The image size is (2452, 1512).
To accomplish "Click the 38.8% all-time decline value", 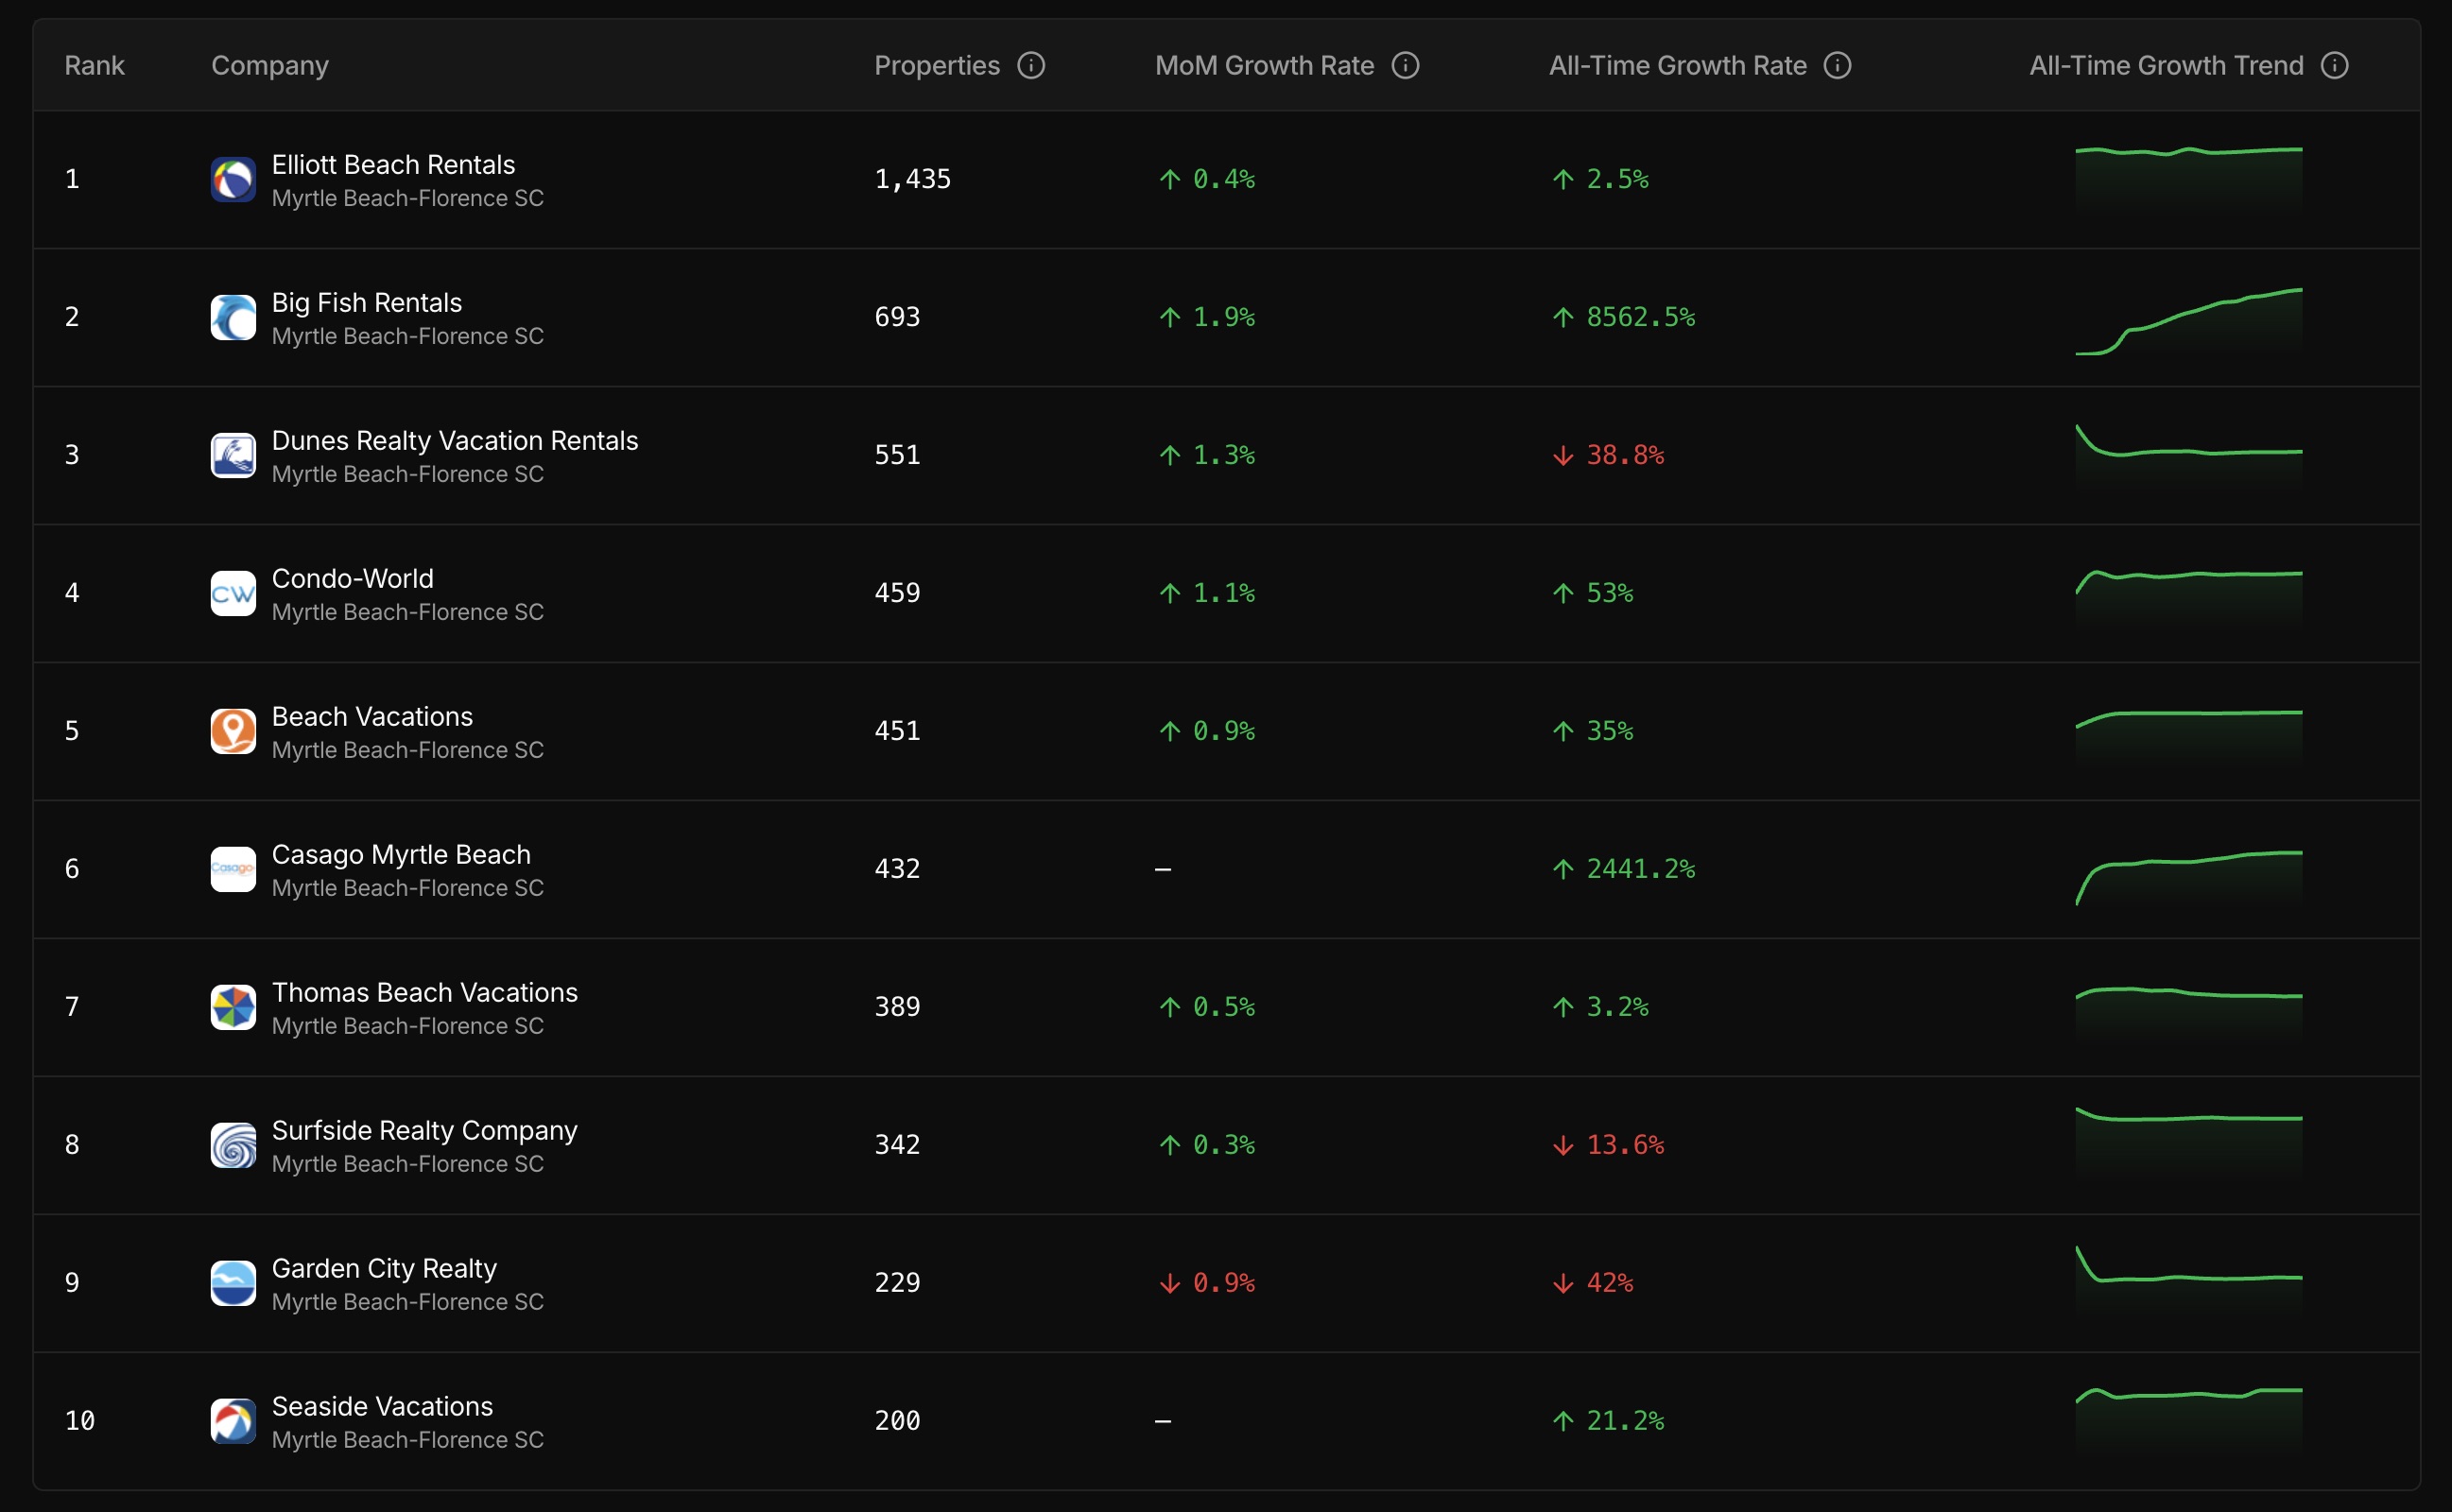I will tap(1608, 456).
